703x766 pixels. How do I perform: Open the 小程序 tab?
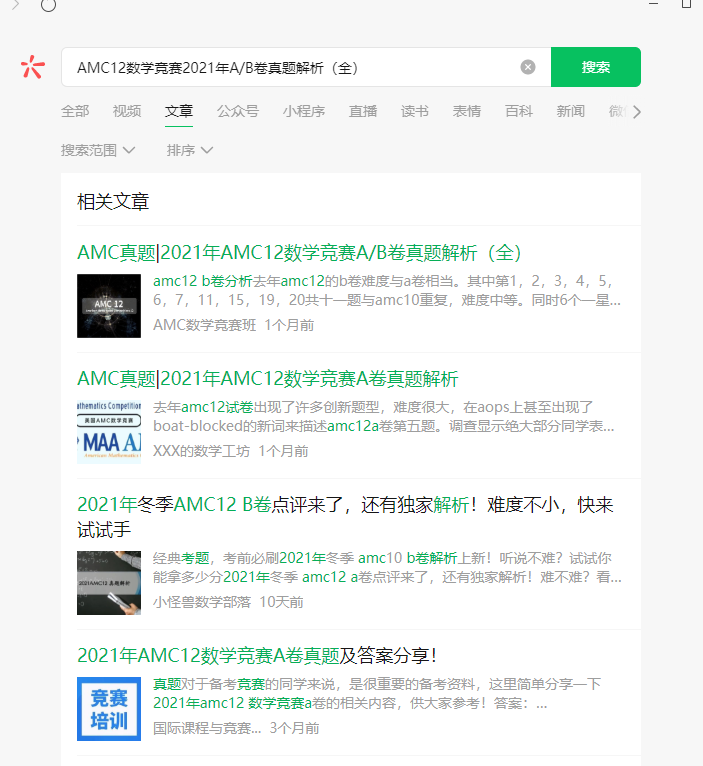(x=303, y=111)
